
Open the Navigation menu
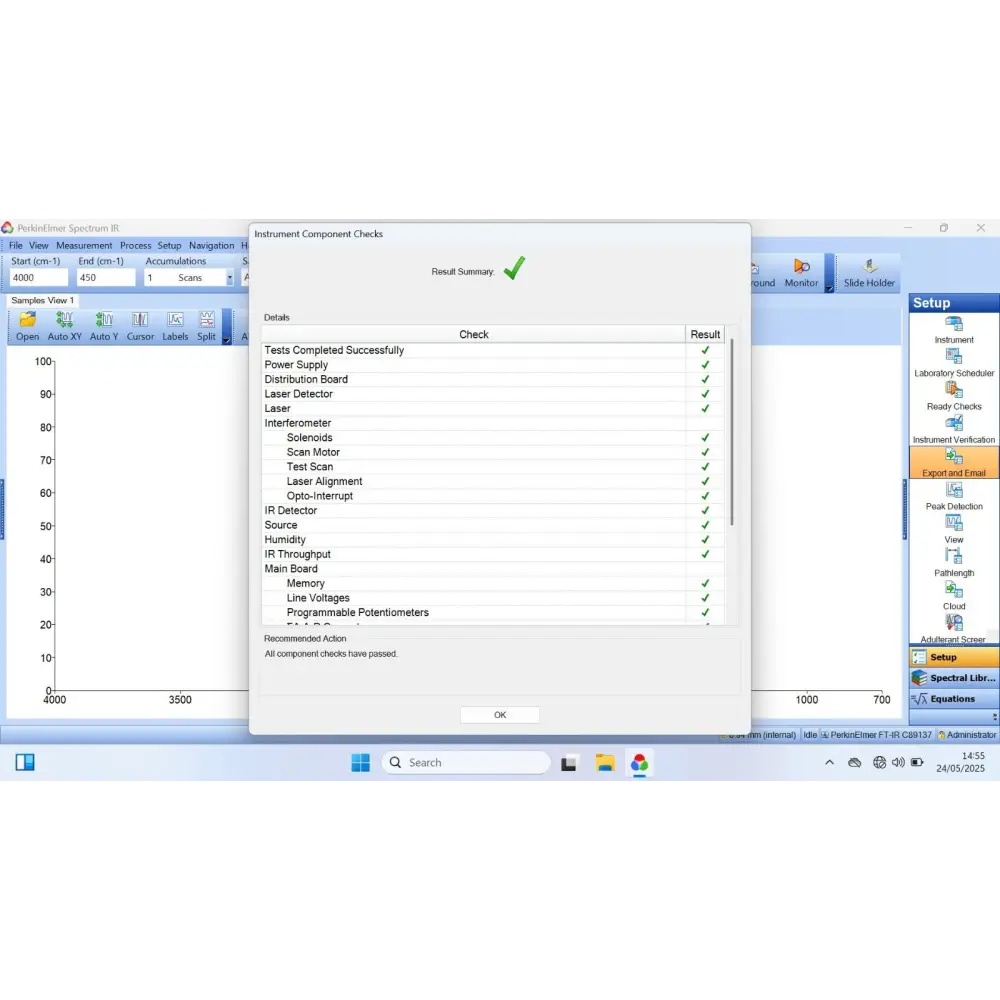pyautogui.click(x=211, y=246)
